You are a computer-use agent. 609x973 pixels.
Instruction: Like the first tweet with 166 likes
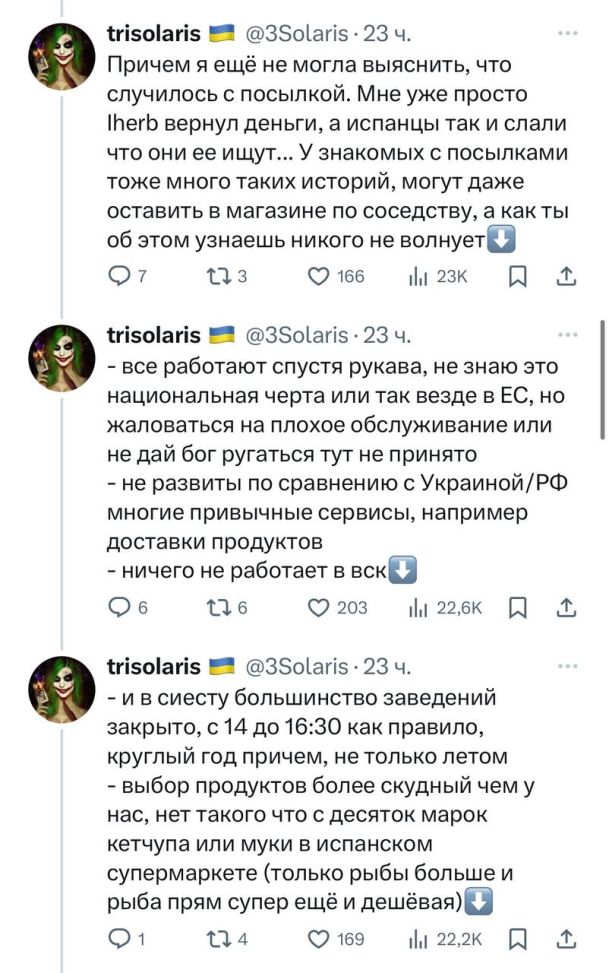point(320,276)
